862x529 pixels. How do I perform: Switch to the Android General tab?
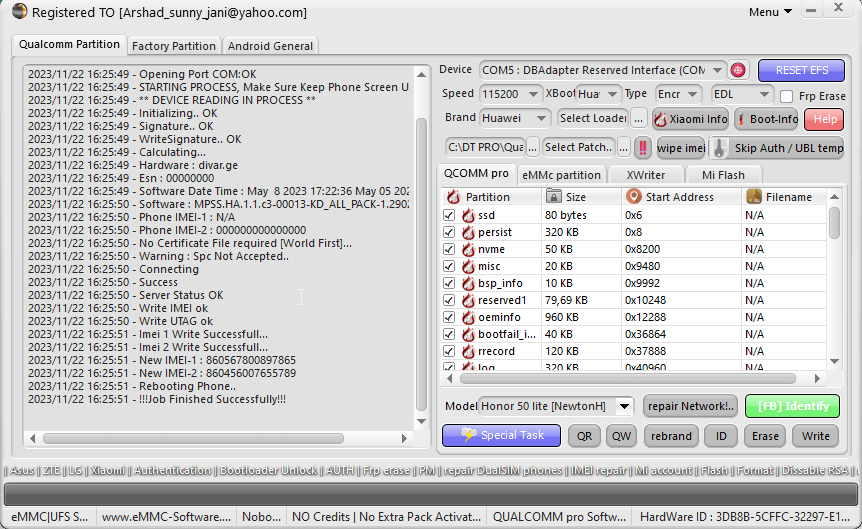coord(270,46)
